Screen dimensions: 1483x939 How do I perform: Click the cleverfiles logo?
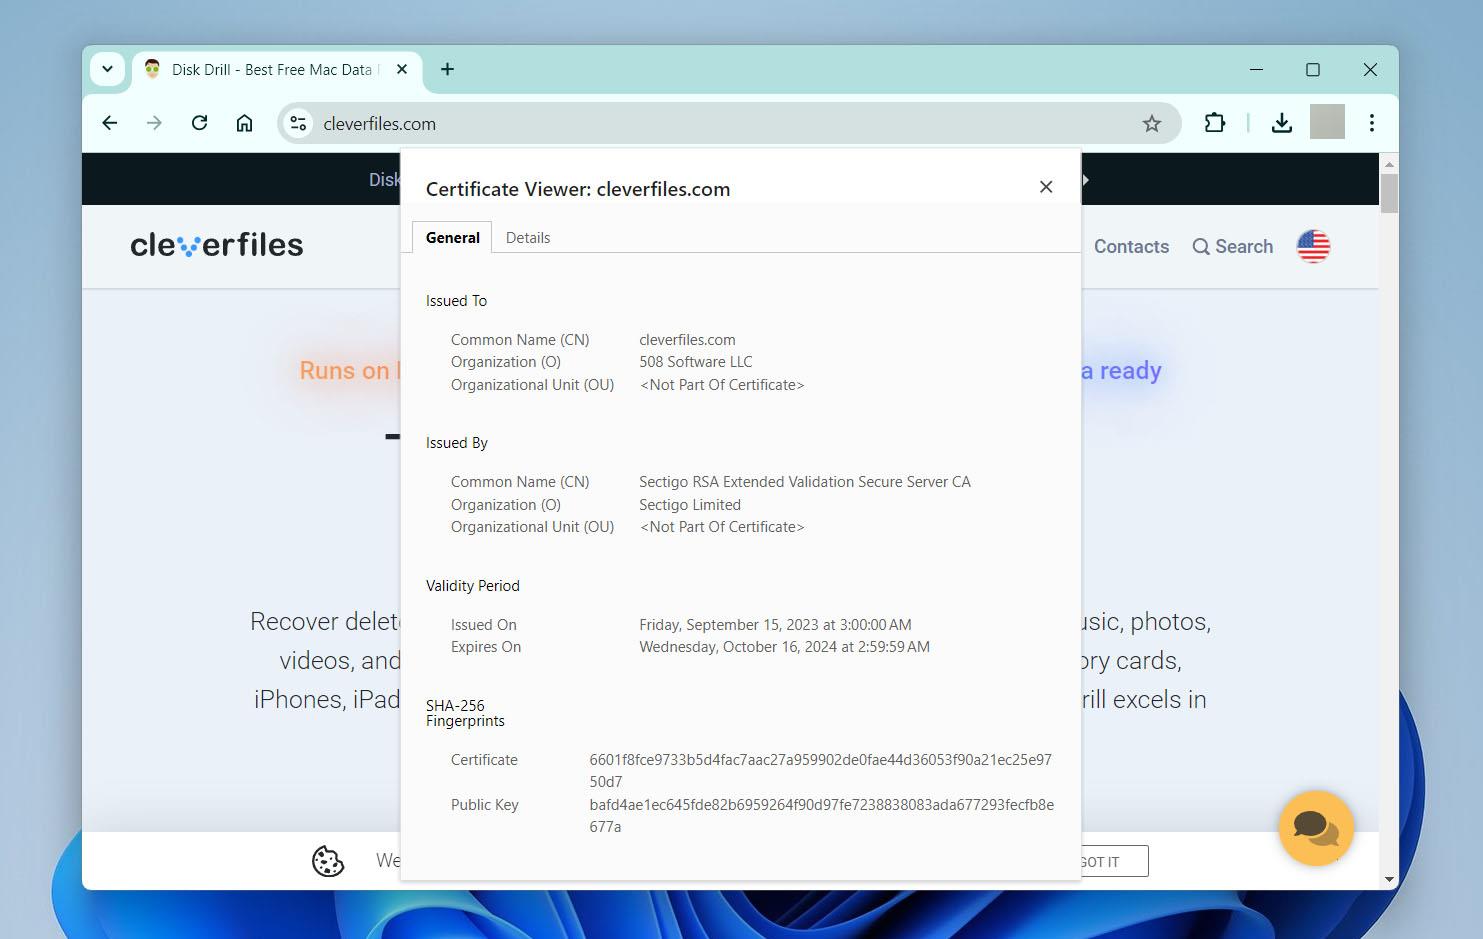[x=216, y=245]
